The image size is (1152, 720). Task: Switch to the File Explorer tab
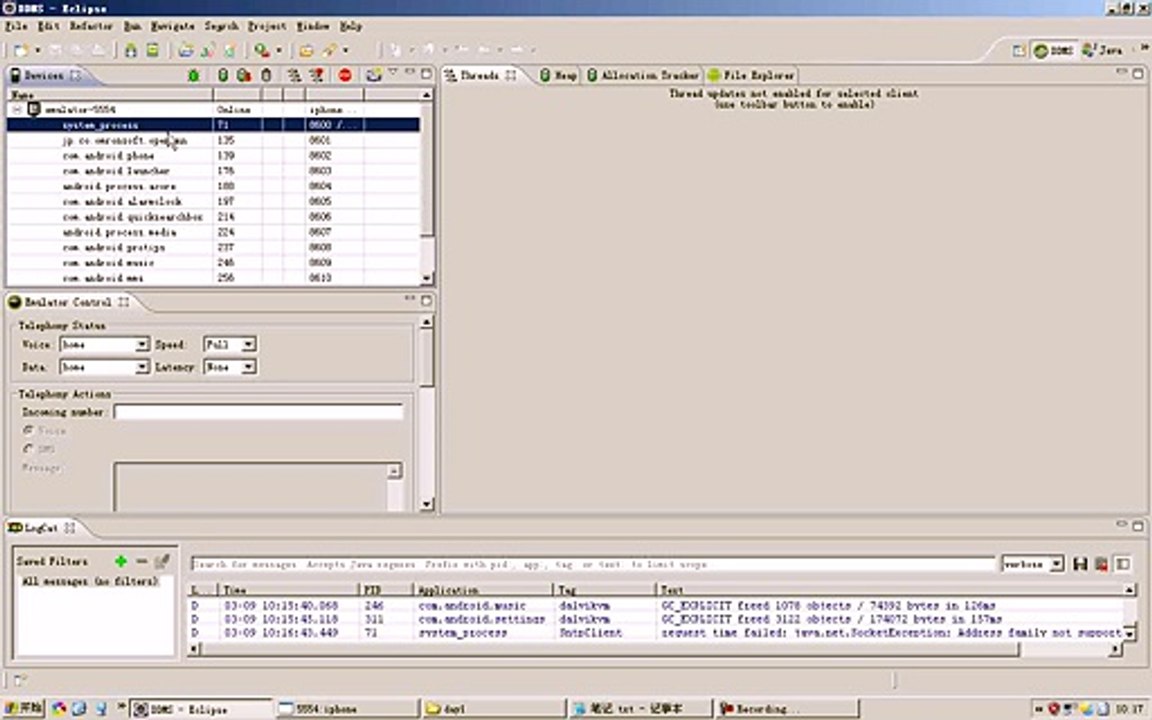[x=751, y=75]
